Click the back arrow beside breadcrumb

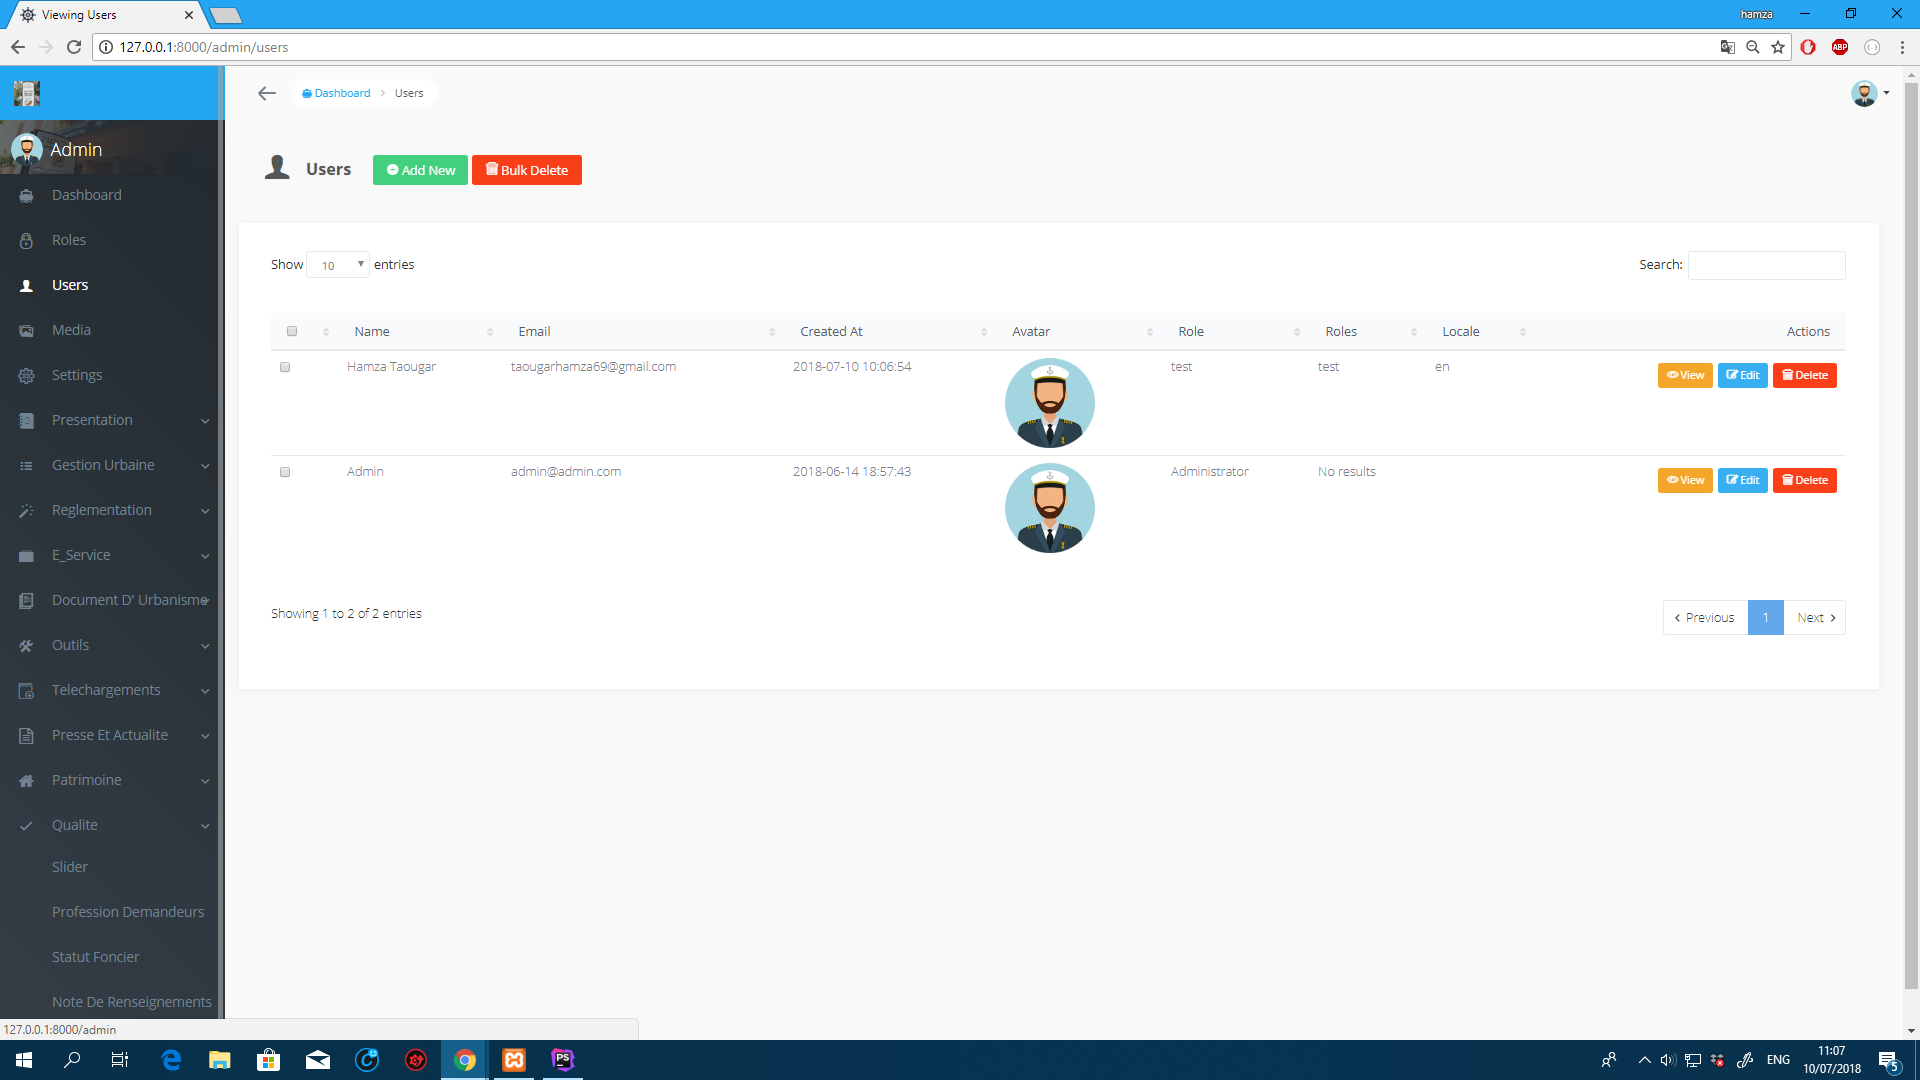click(x=266, y=93)
